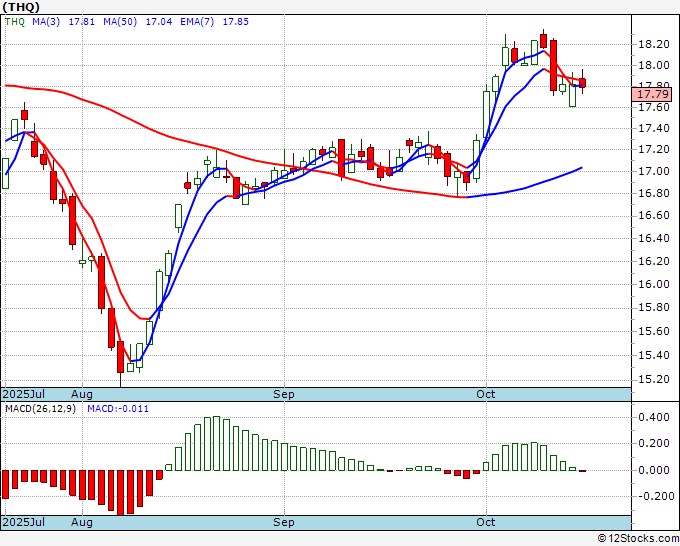The width and height of the screenshot is (680, 546).
Task: Click Sep on the price chart date axis
Action: (284, 394)
